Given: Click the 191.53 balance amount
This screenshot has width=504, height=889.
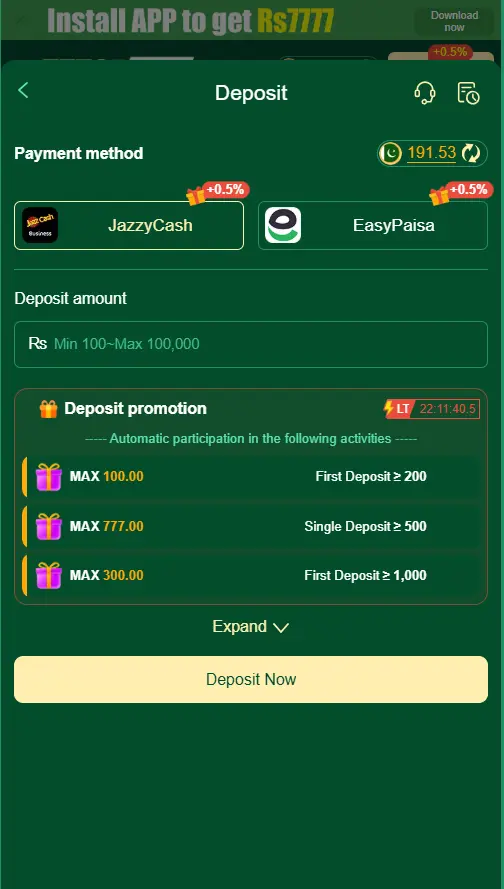Looking at the screenshot, I should click(x=431, y=153).
